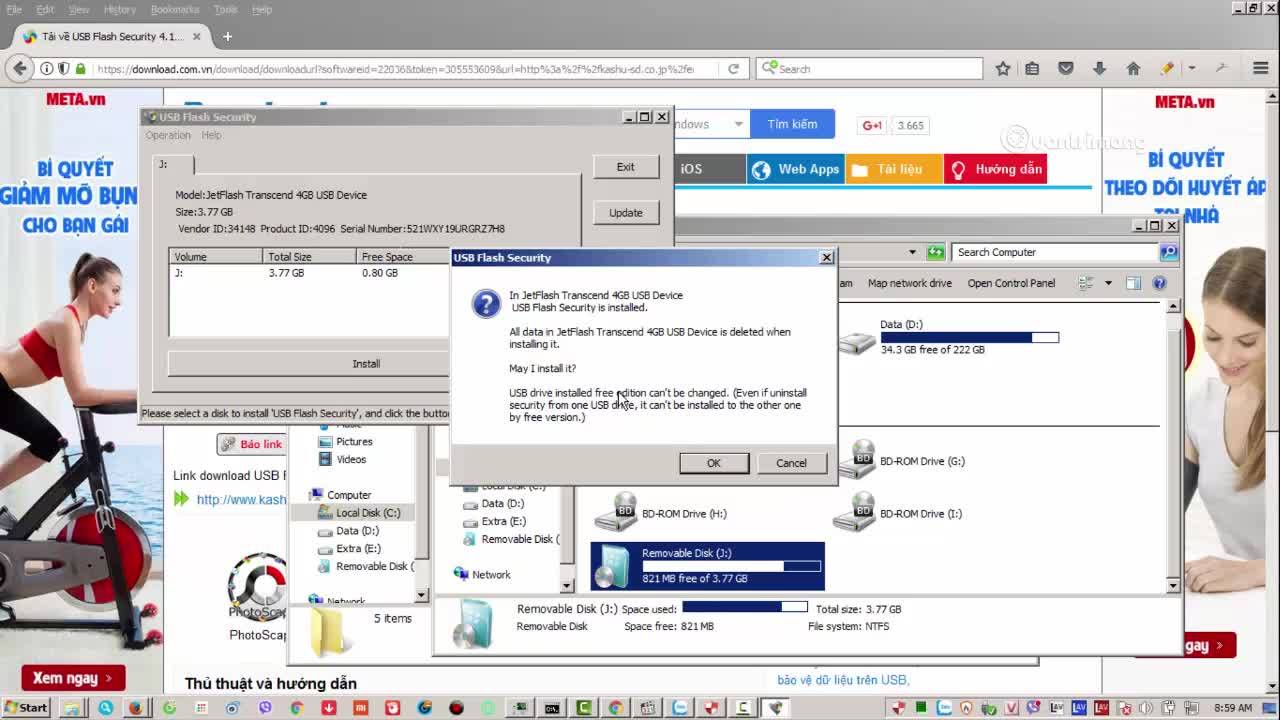Open the Windows dropdown beside Tìm kiếm
Screen dimensions: 1280x720
(738, 124)
